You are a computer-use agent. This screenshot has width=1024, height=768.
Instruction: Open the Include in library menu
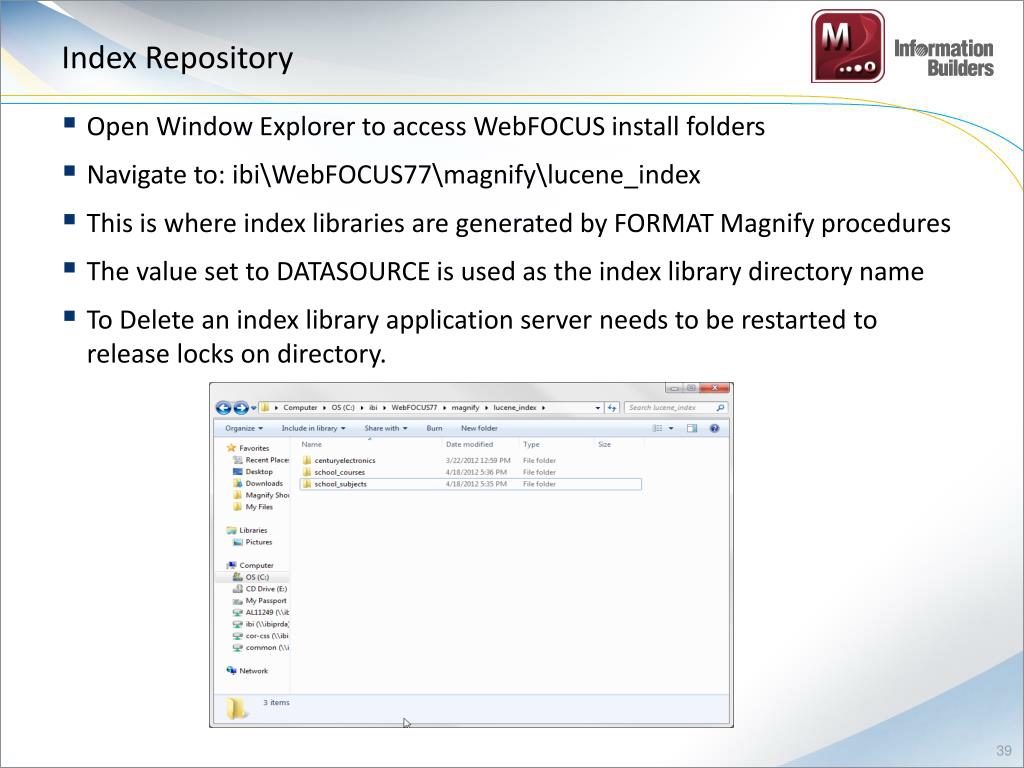pyautogui.click(x=313, y=428)
